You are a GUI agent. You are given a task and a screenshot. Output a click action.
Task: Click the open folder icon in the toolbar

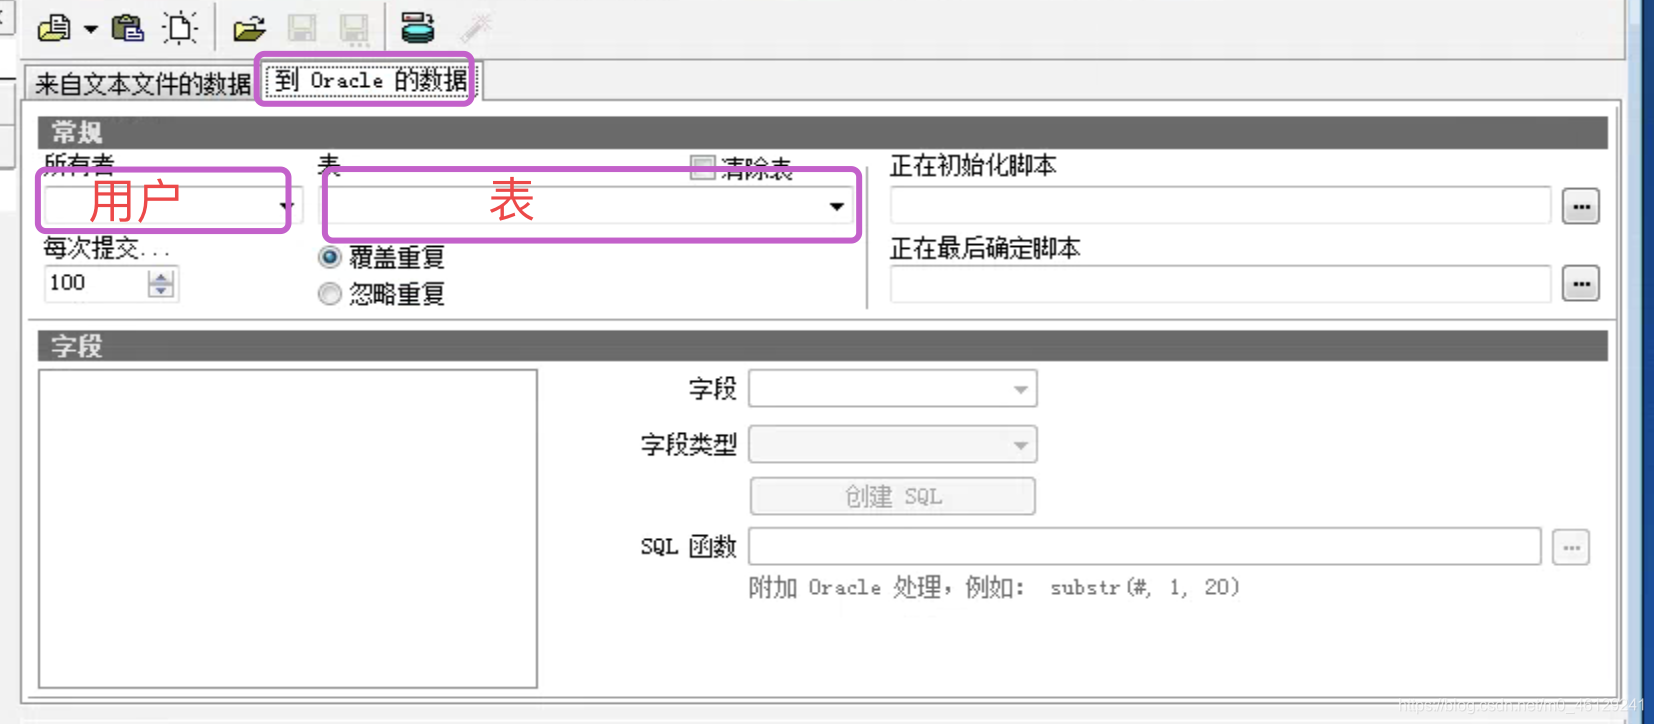[x=249, y=29]
